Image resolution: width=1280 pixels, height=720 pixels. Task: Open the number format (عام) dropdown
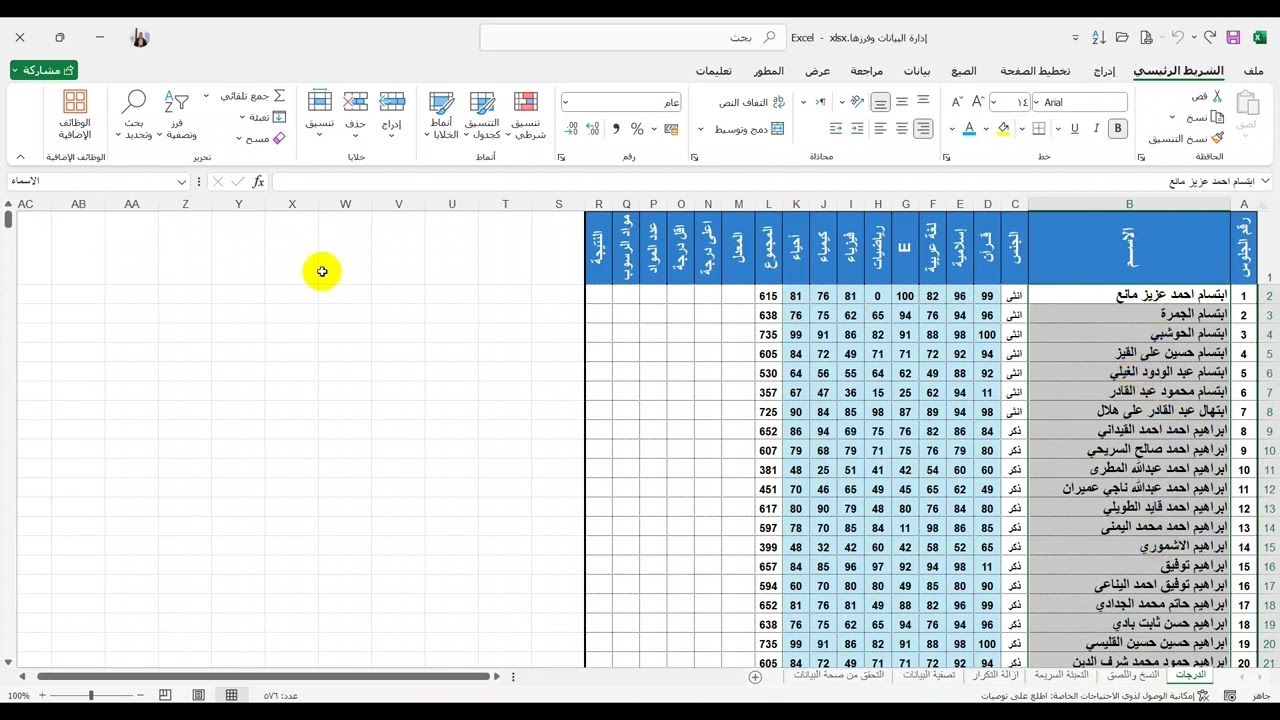coord(566,102)
